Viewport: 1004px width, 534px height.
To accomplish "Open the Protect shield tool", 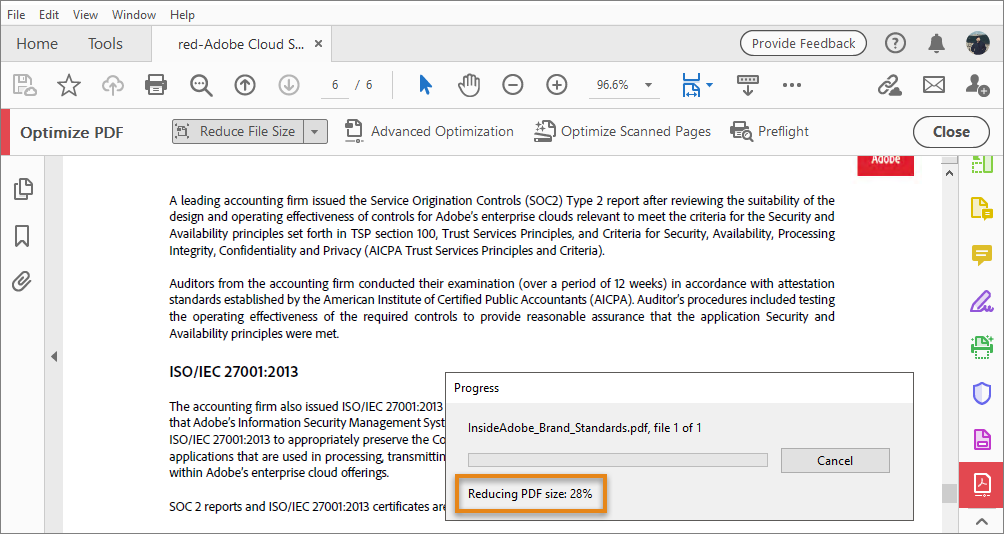I will coord(982,394).
